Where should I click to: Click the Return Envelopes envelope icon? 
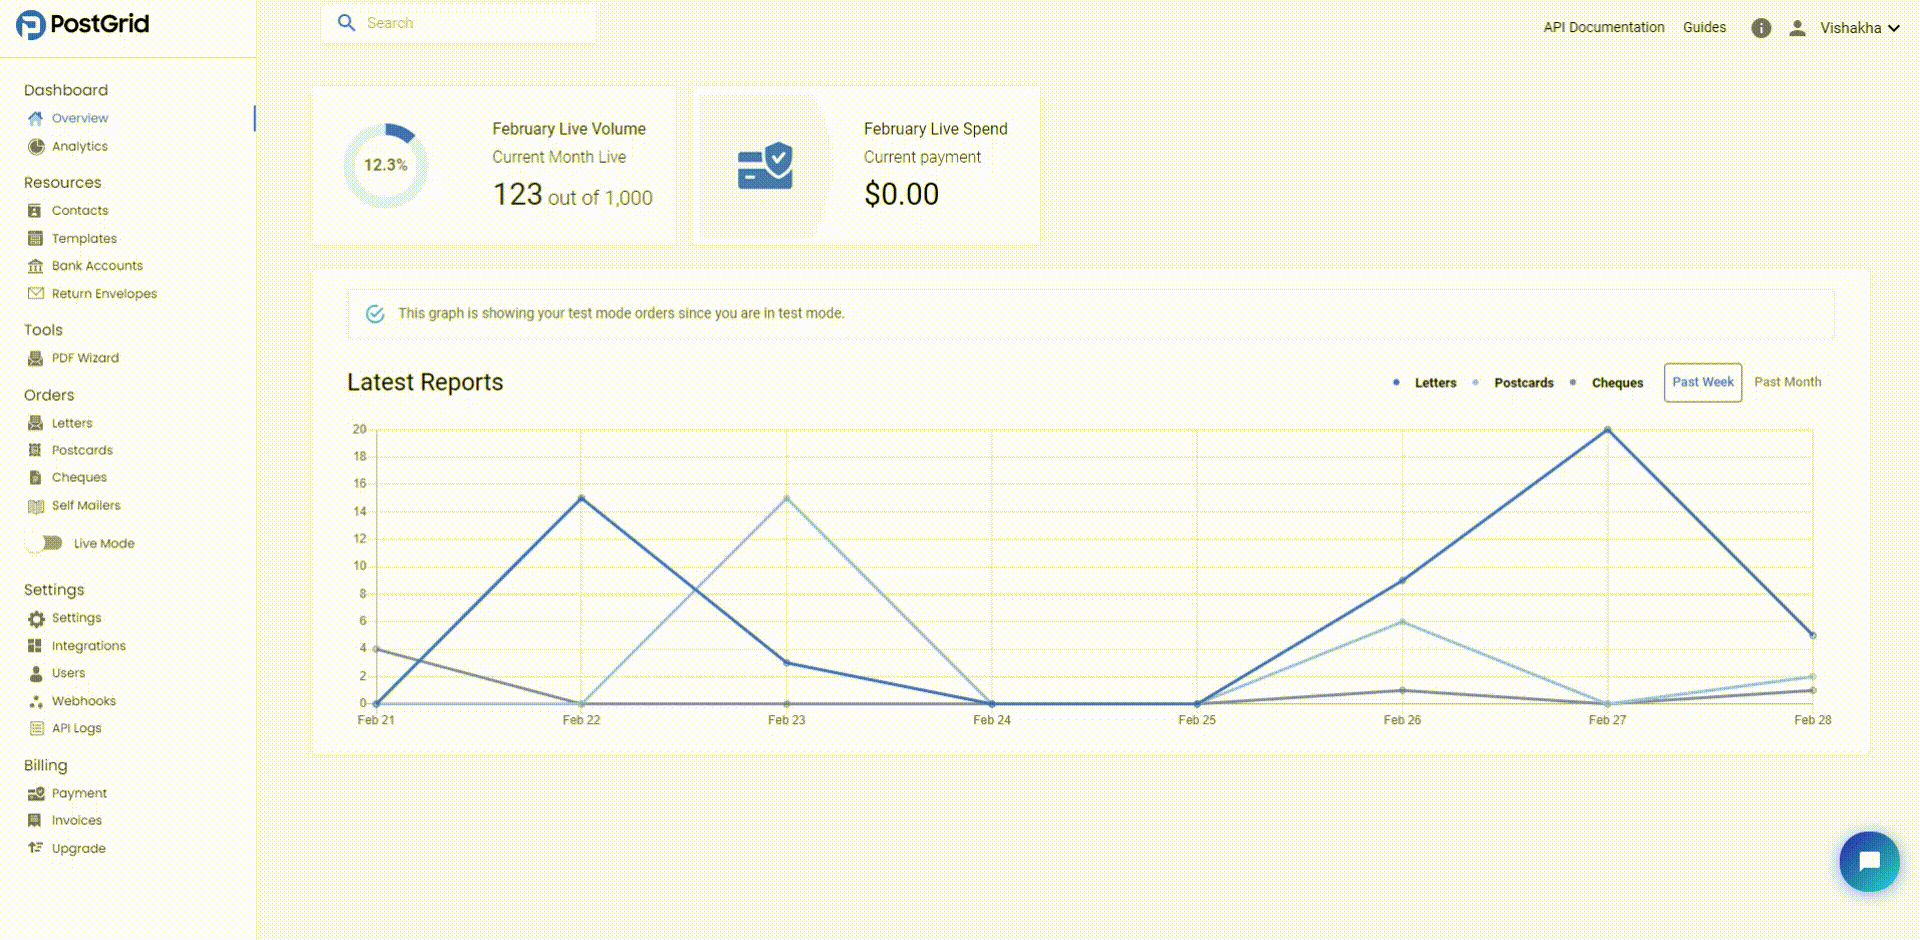click(36, 293)
